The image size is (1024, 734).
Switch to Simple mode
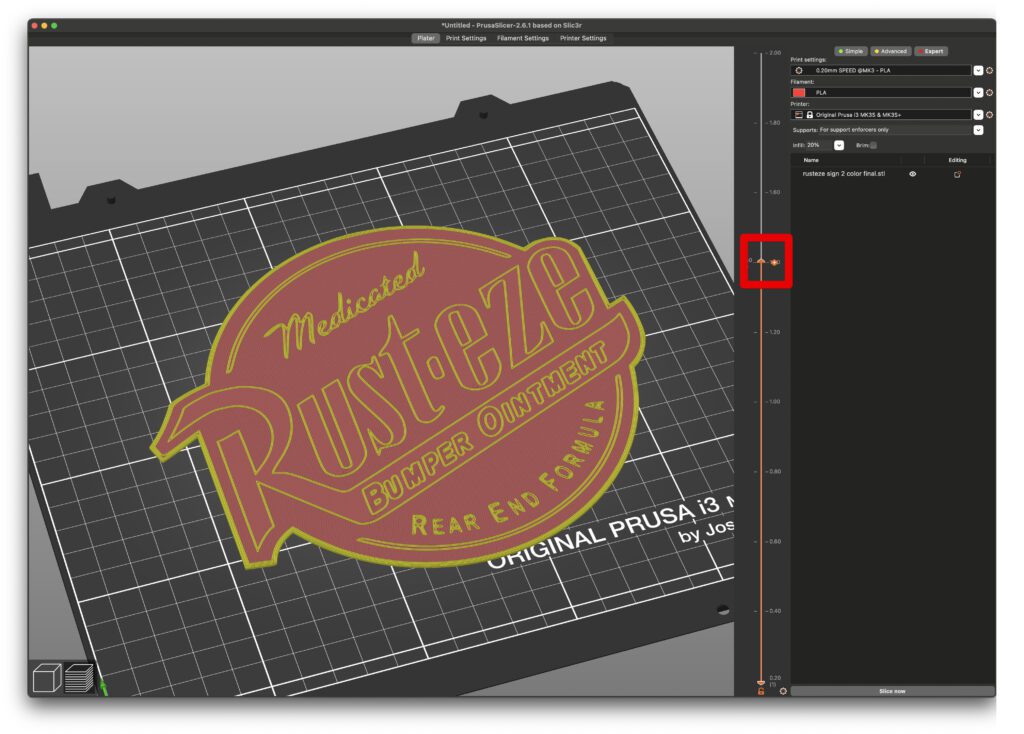pos(853,51)
